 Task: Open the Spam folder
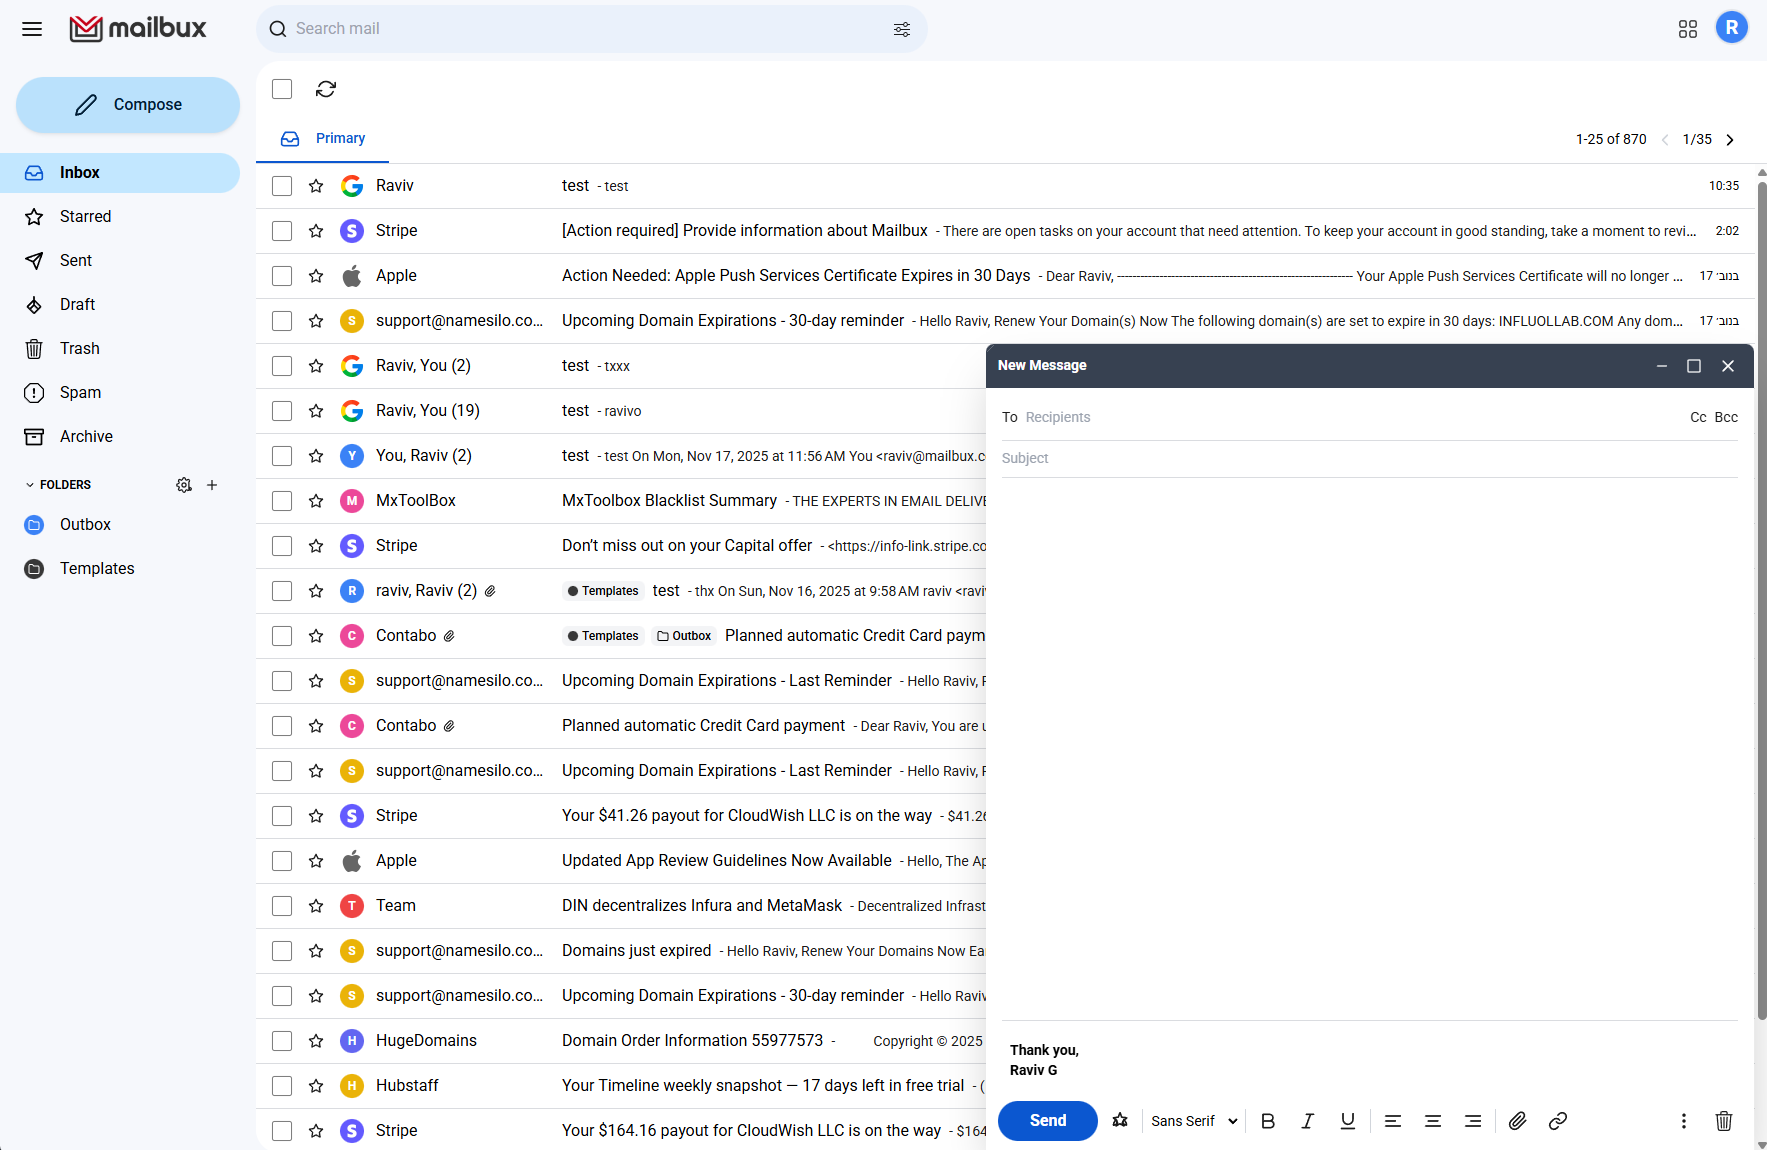coord(80,393)
